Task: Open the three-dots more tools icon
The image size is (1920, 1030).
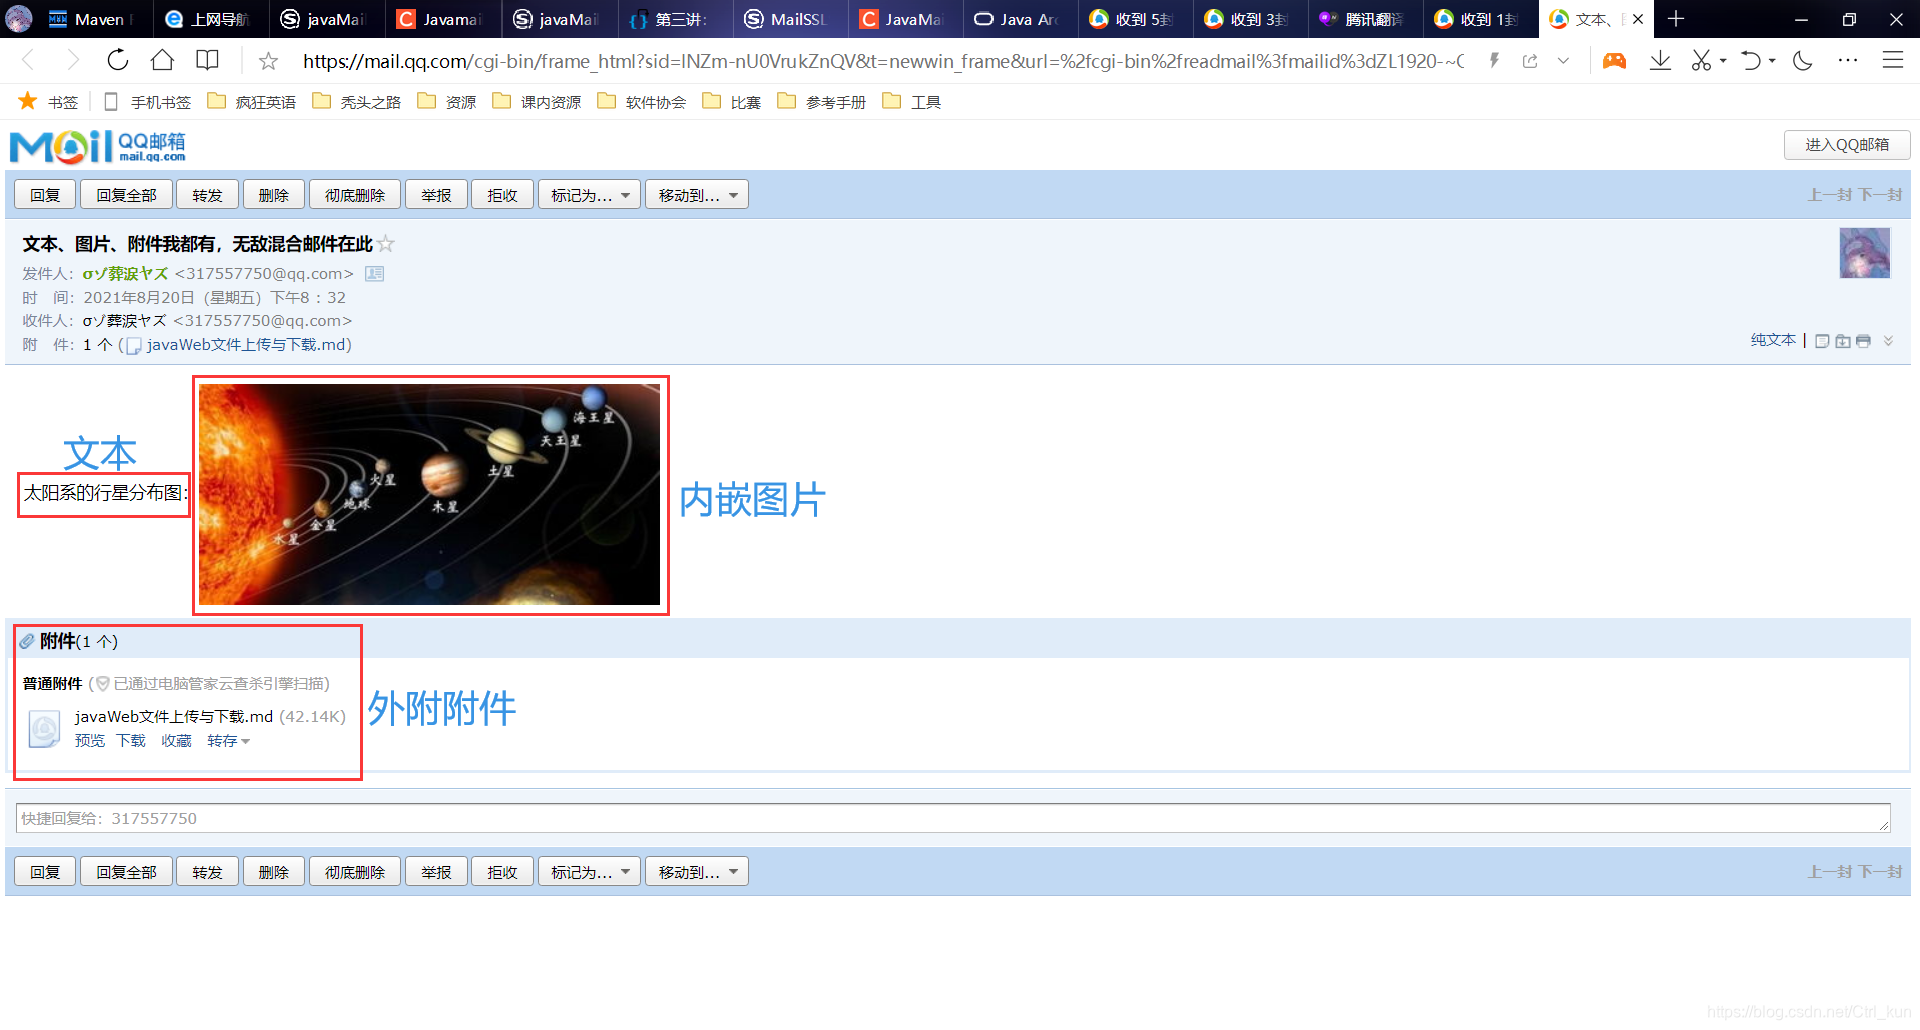Action: click(1848, 61)
